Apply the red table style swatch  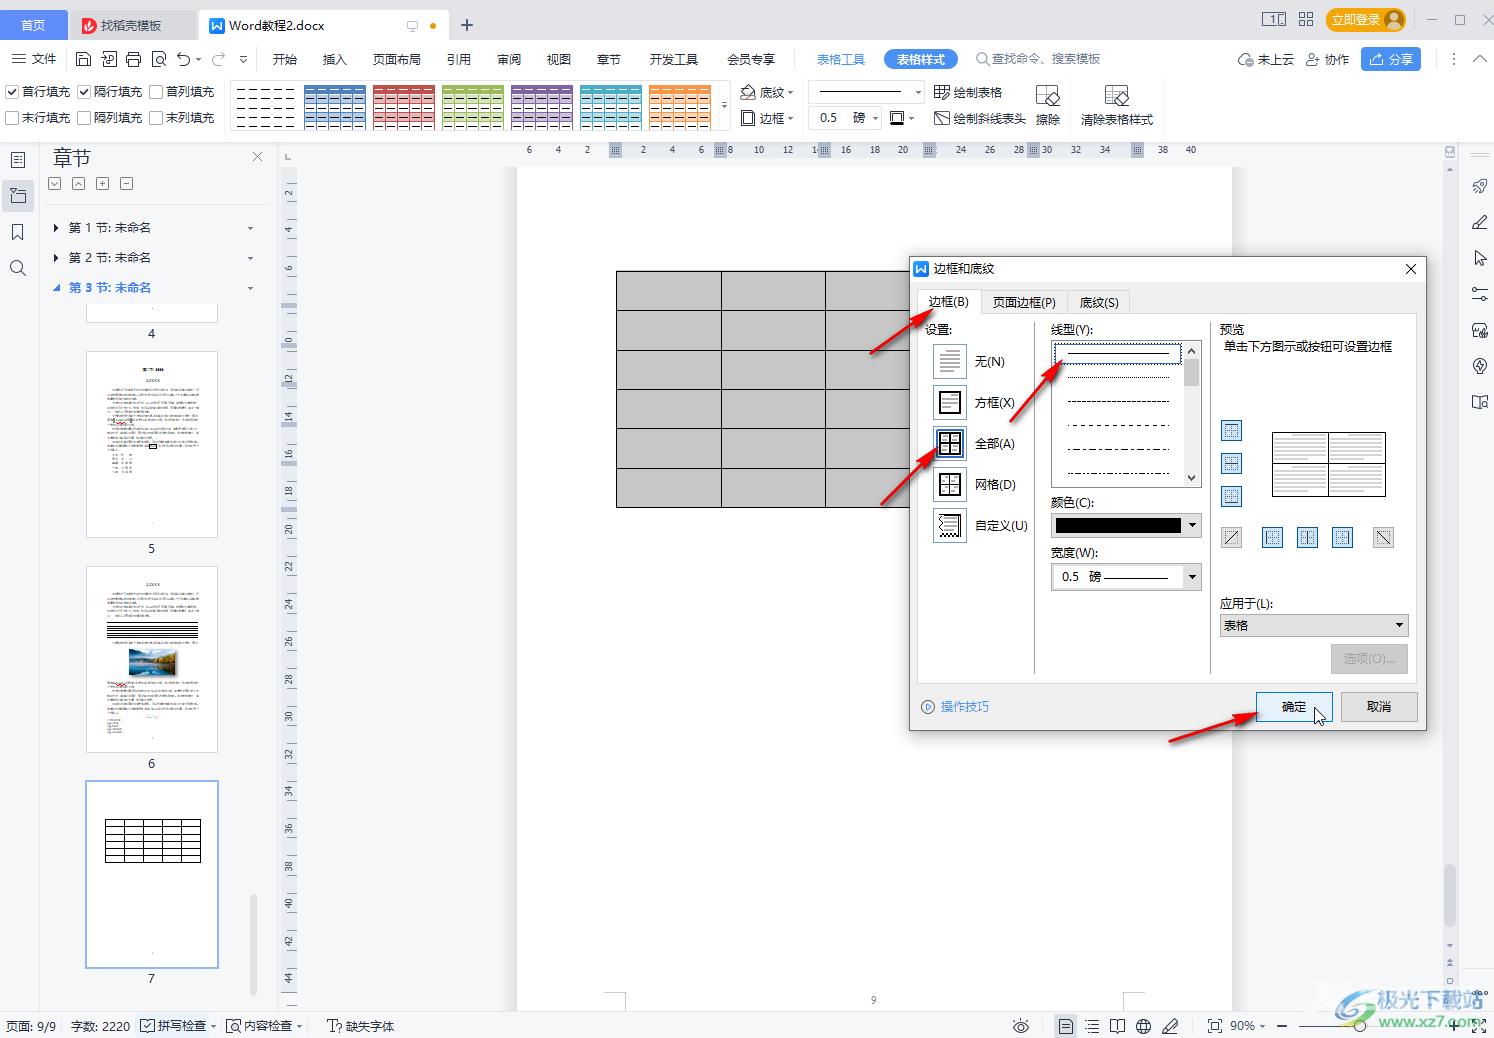click(x=404, y=106)
